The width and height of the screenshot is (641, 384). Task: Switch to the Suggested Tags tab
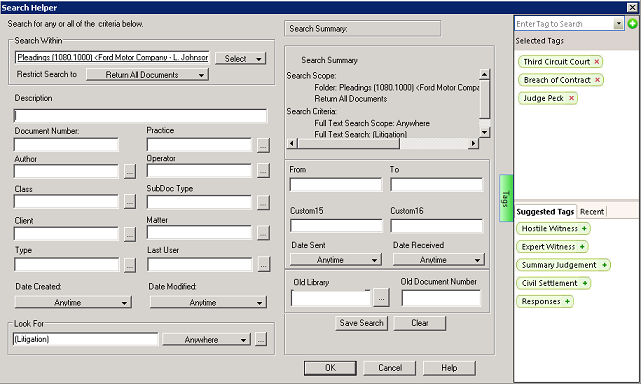[545, 211]
